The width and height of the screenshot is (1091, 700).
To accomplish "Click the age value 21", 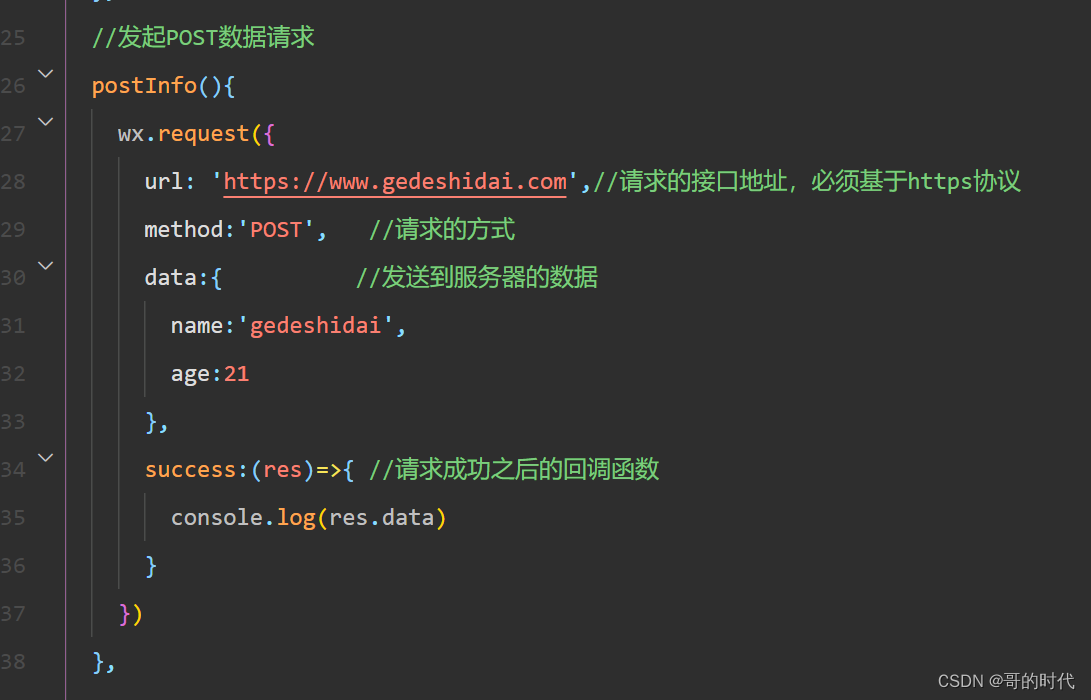I will (237, 374).
